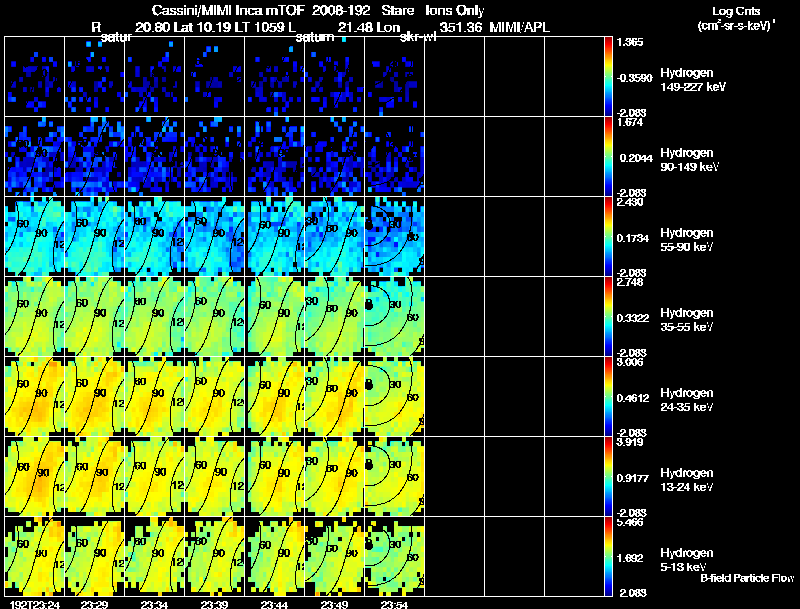Click the 'Hydrogen 13-24 keV' row label

click(x=687, y=480)
